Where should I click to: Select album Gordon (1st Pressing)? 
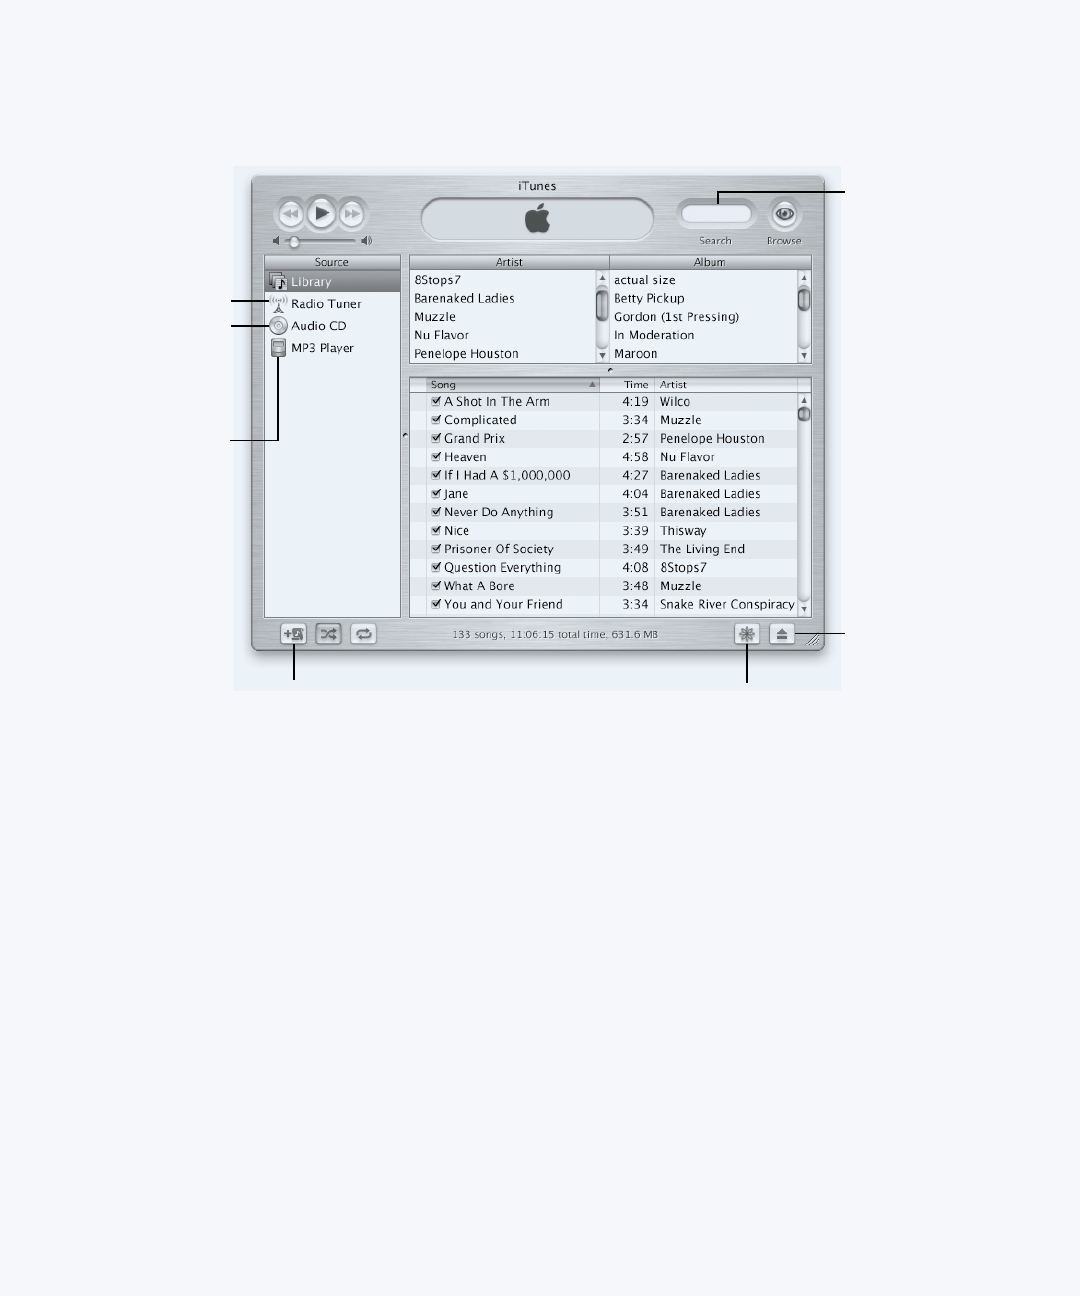[x=704, y=317]
